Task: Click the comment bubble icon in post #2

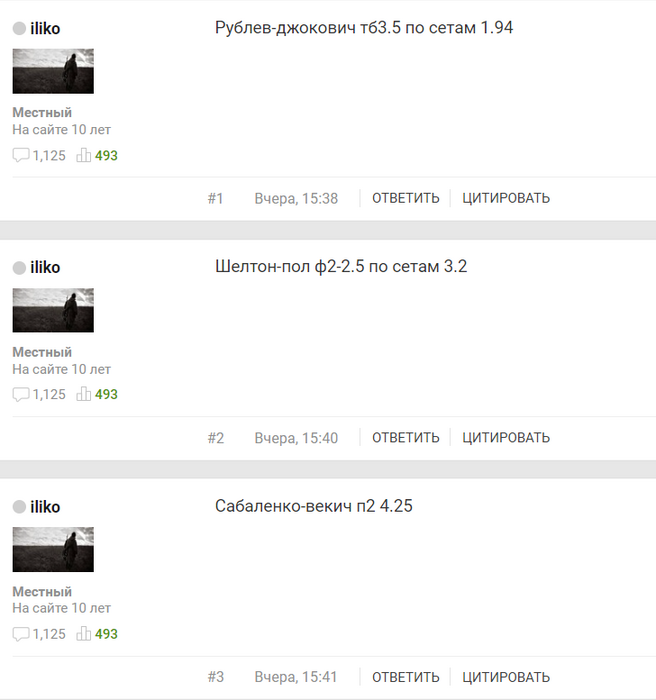Action: coord(21,395)
